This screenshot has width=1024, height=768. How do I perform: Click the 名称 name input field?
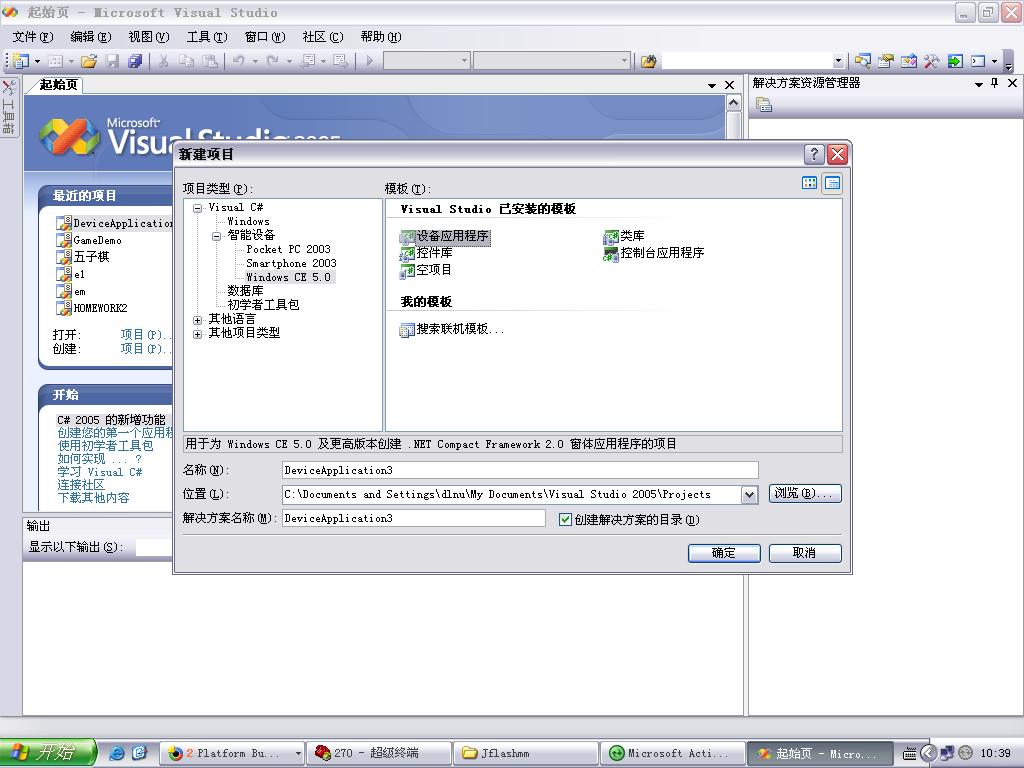(520, 470)
